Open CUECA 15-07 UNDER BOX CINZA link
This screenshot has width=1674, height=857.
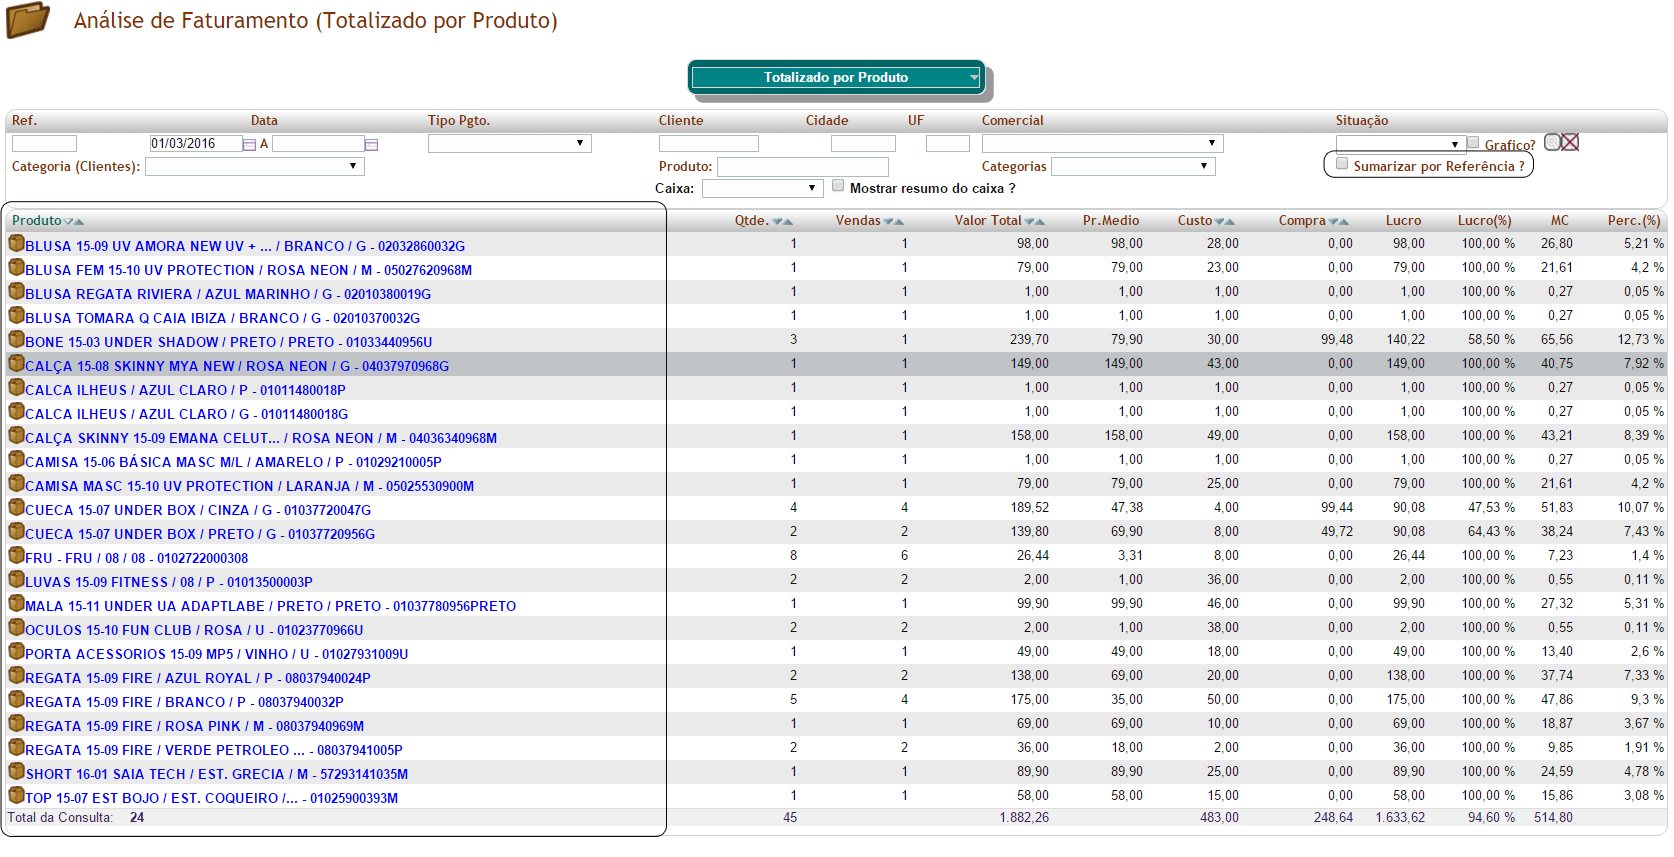pos(198,510)
